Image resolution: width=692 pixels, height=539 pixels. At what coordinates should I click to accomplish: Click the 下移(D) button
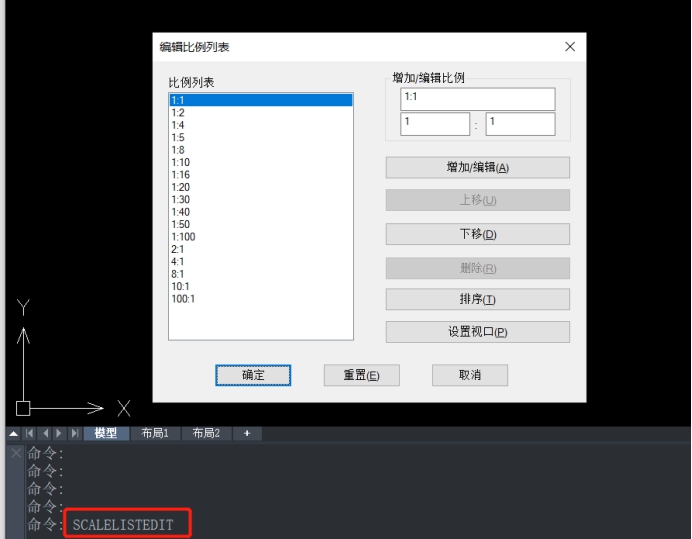(477, 234)
